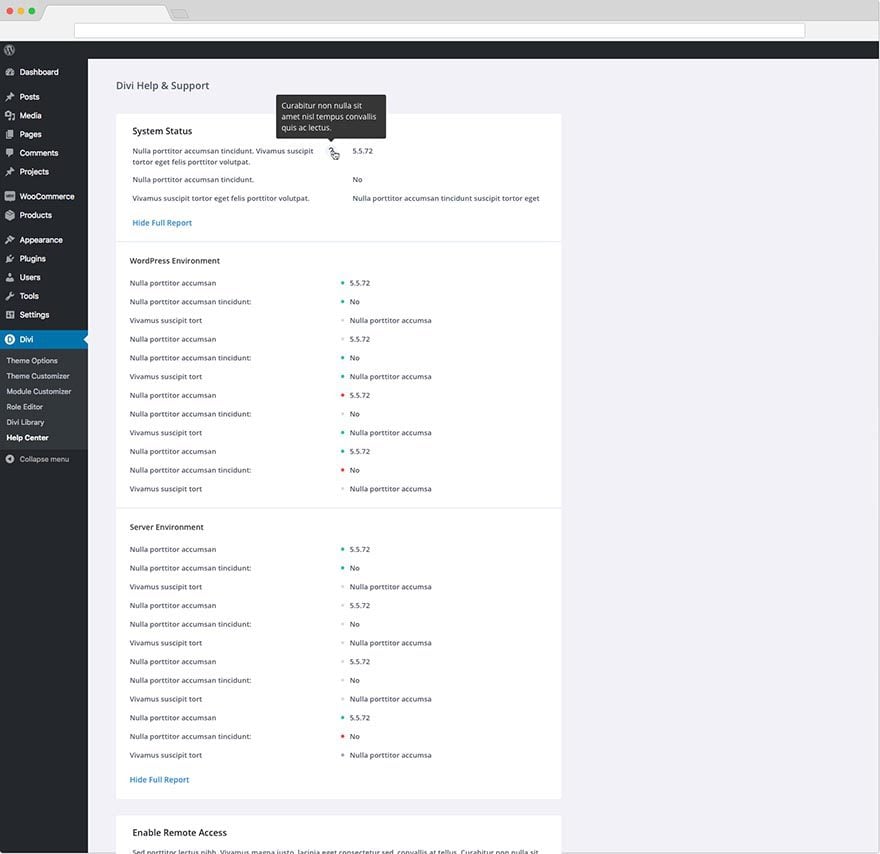This screenshot has width=880, height=854.
Task: Open Module Customizer submenu
Action: coord(39,391)
